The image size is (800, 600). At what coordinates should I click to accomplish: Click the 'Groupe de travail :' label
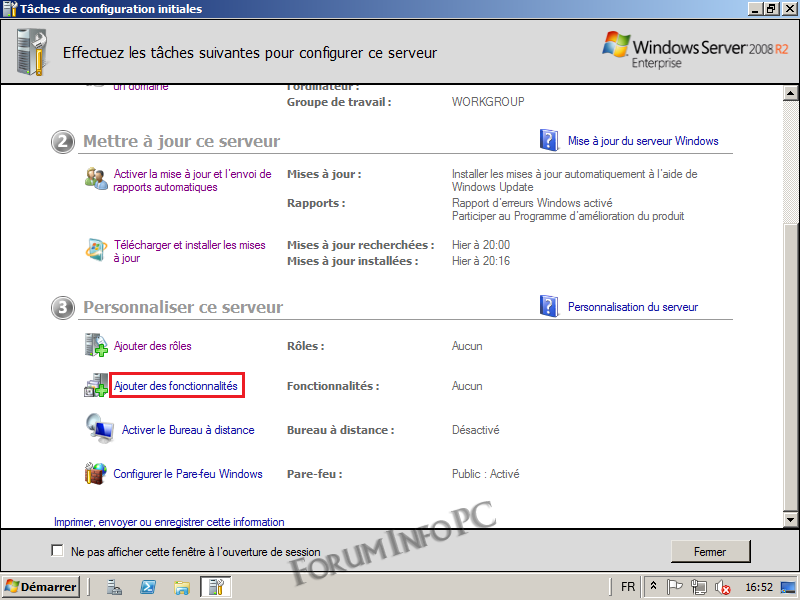(x=339, y=102)
